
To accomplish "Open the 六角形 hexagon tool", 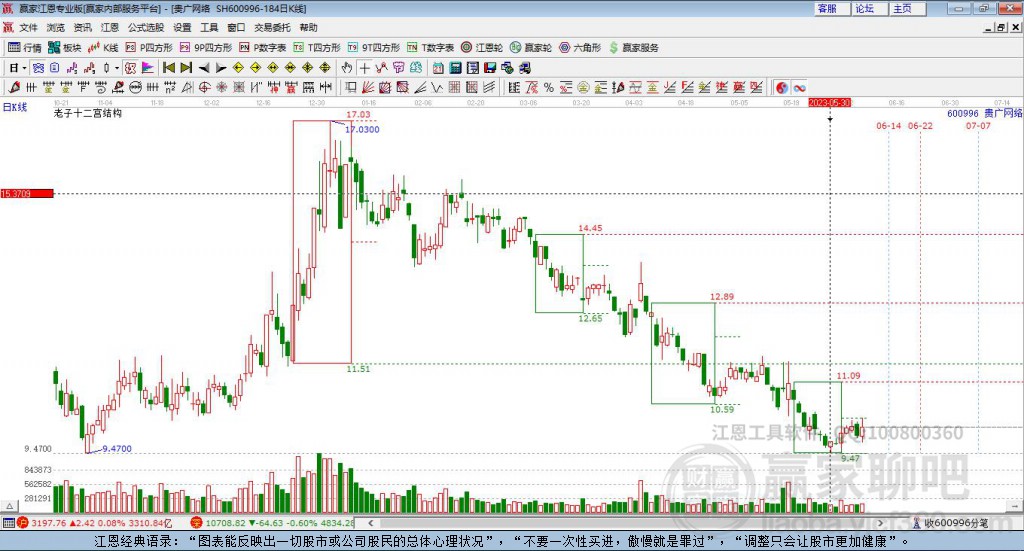I will point(580,48).
